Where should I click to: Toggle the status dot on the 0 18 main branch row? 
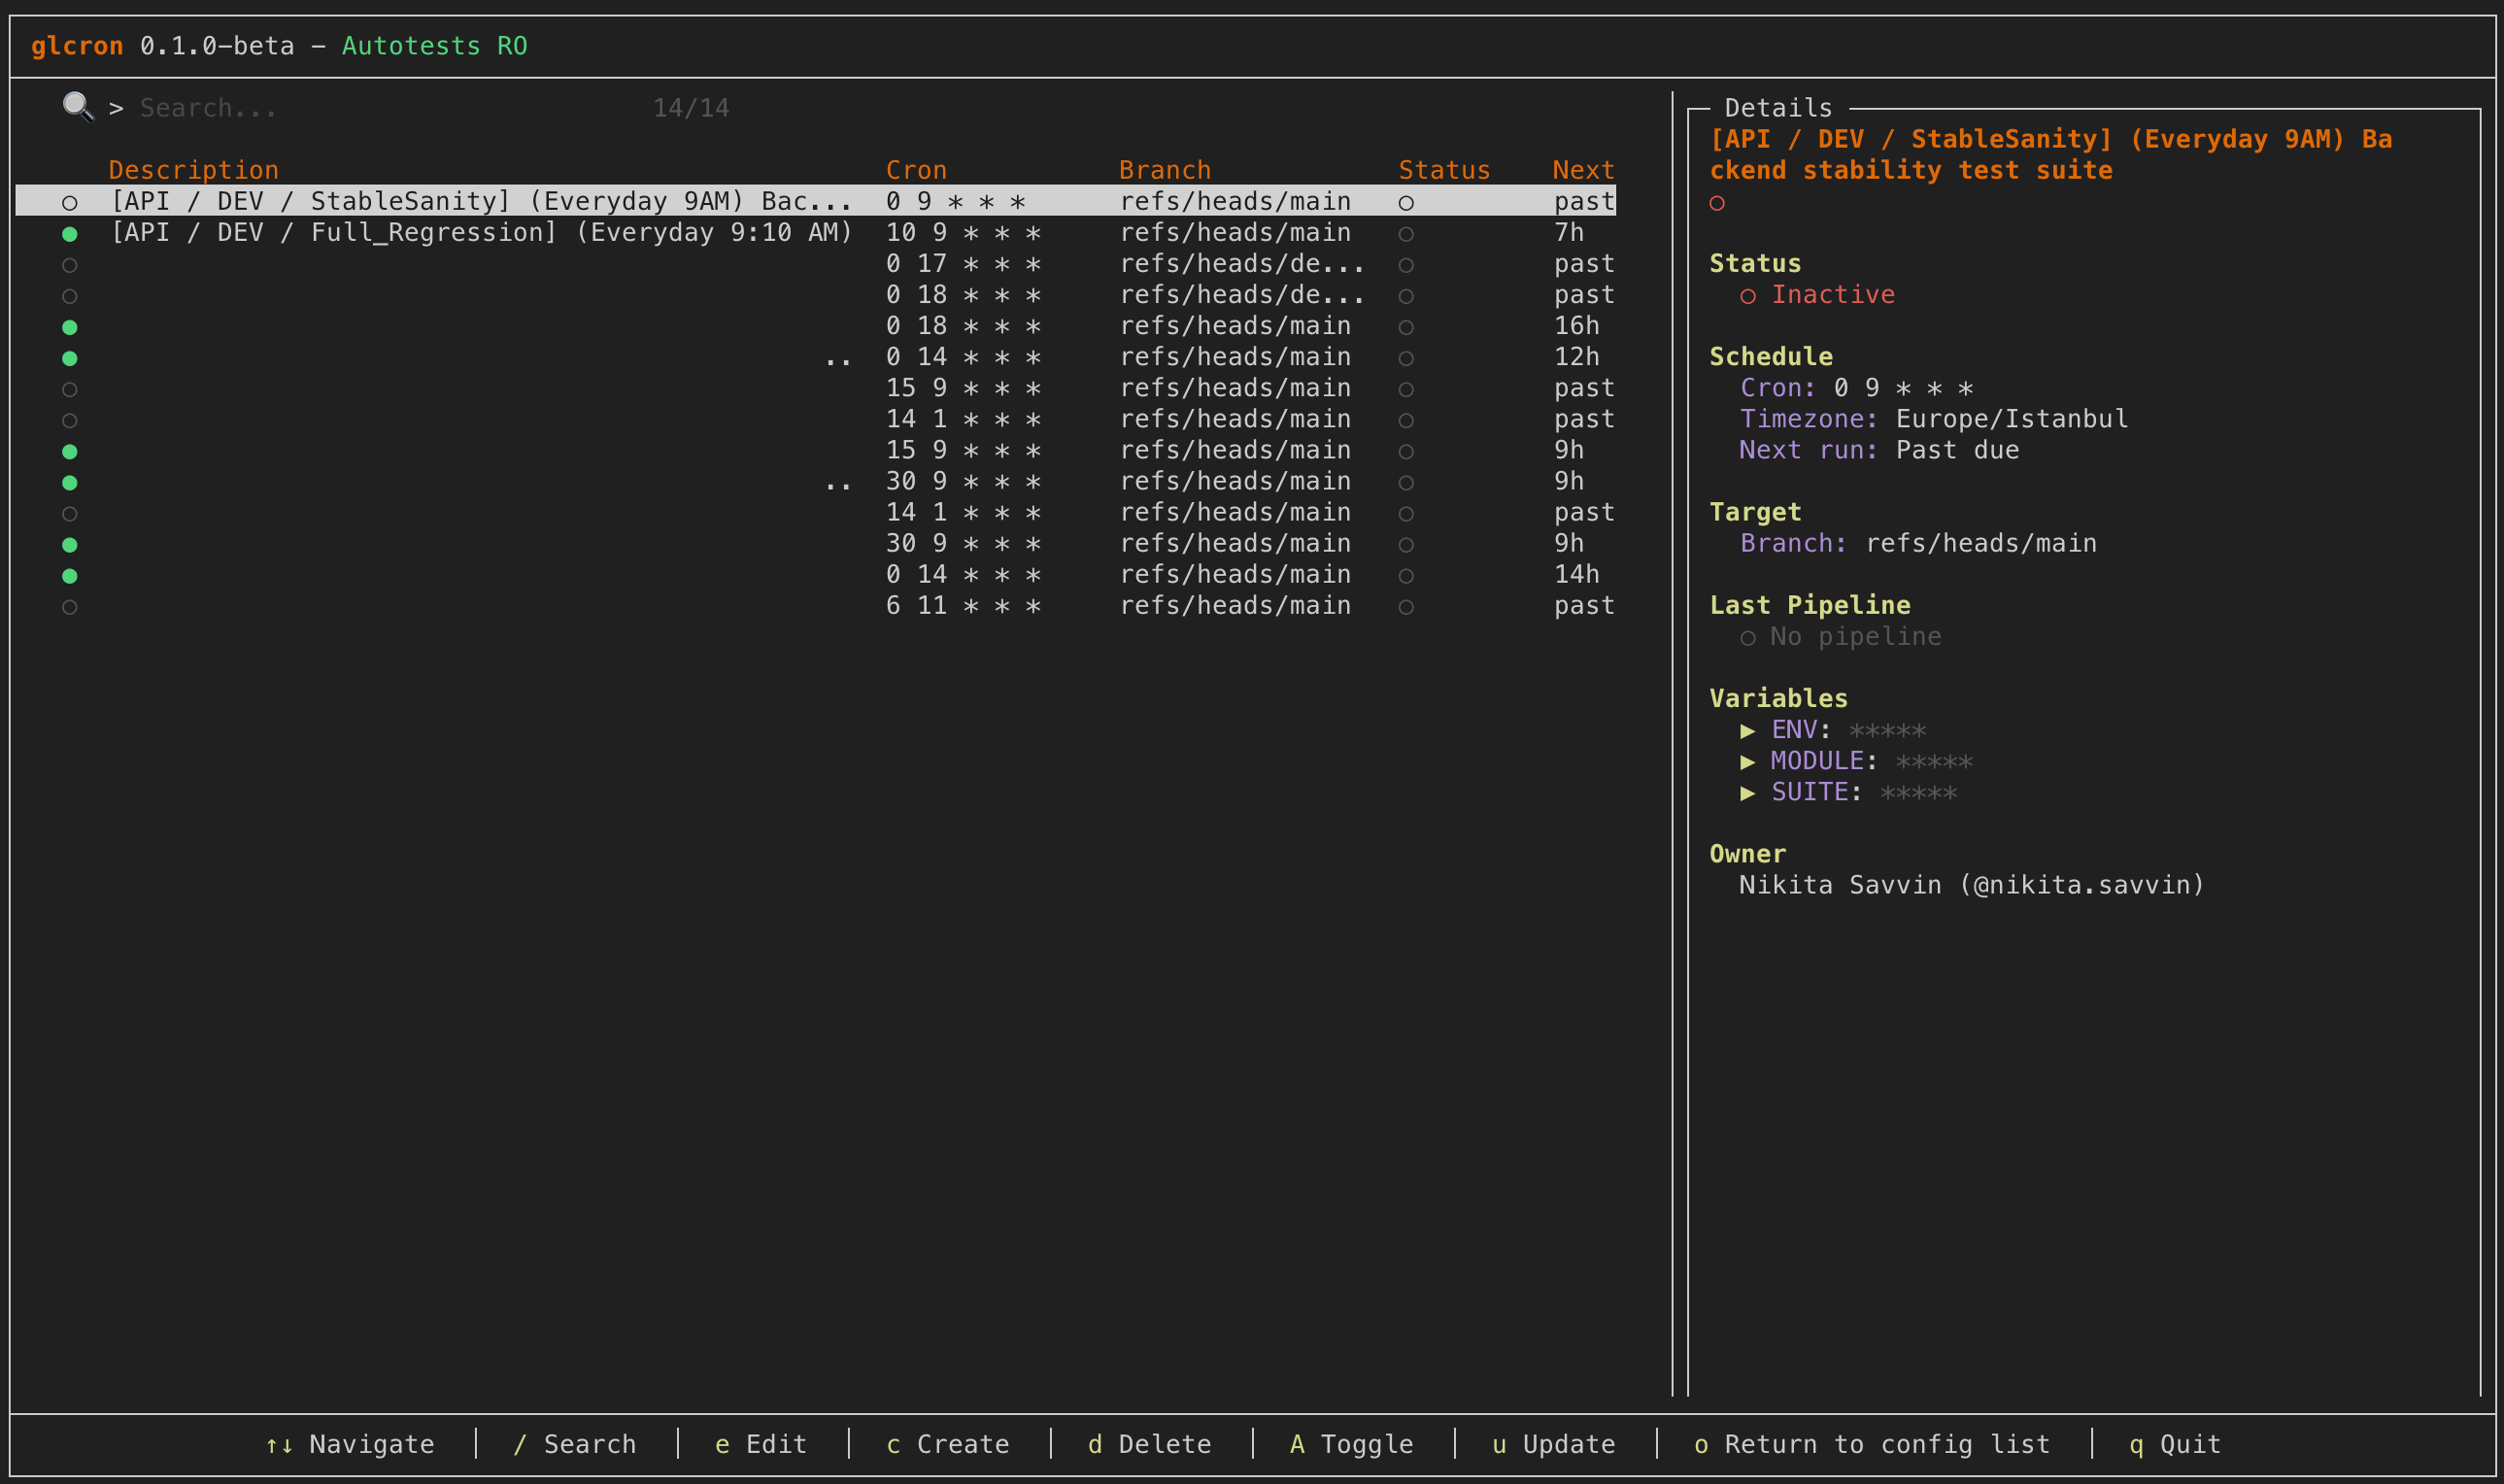pos(70,325)
